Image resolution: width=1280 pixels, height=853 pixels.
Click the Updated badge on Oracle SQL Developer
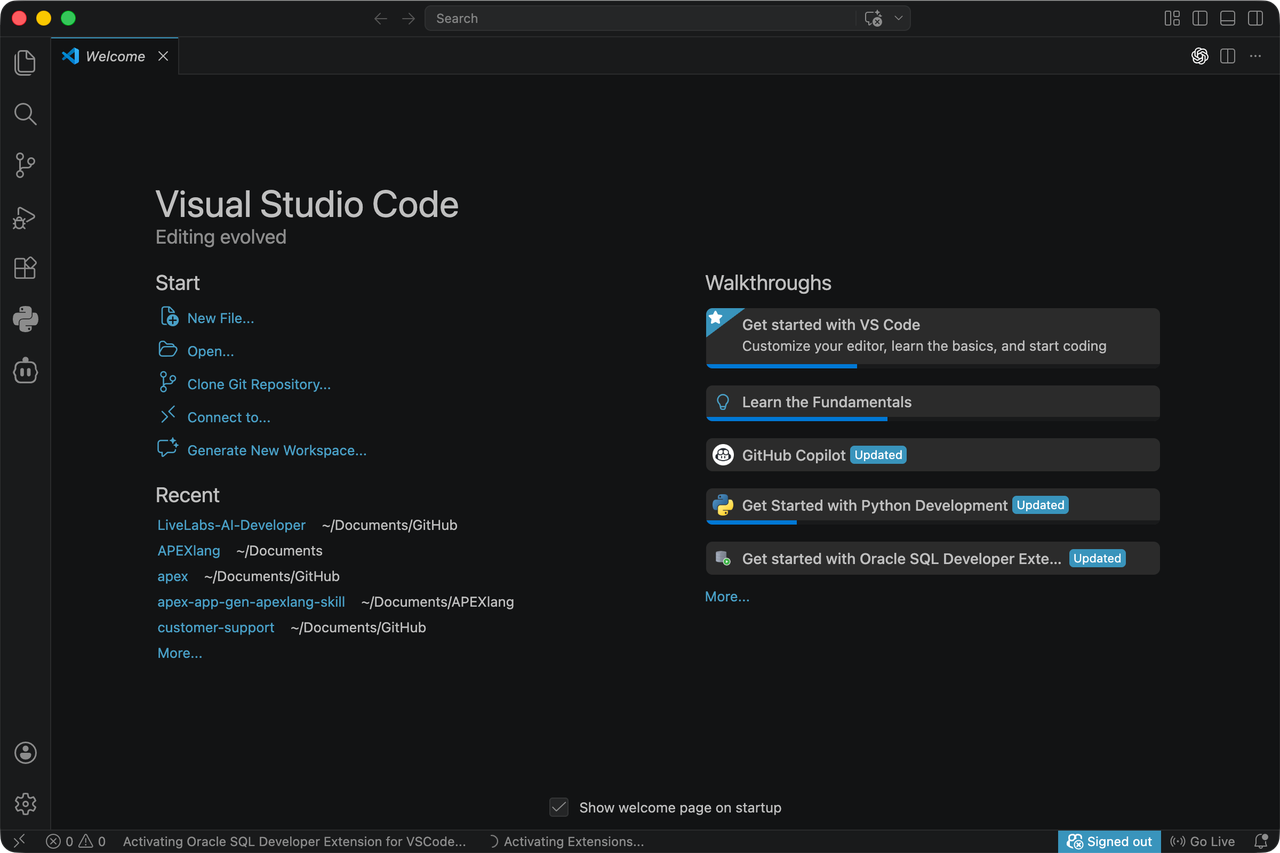coord(1097,558)
